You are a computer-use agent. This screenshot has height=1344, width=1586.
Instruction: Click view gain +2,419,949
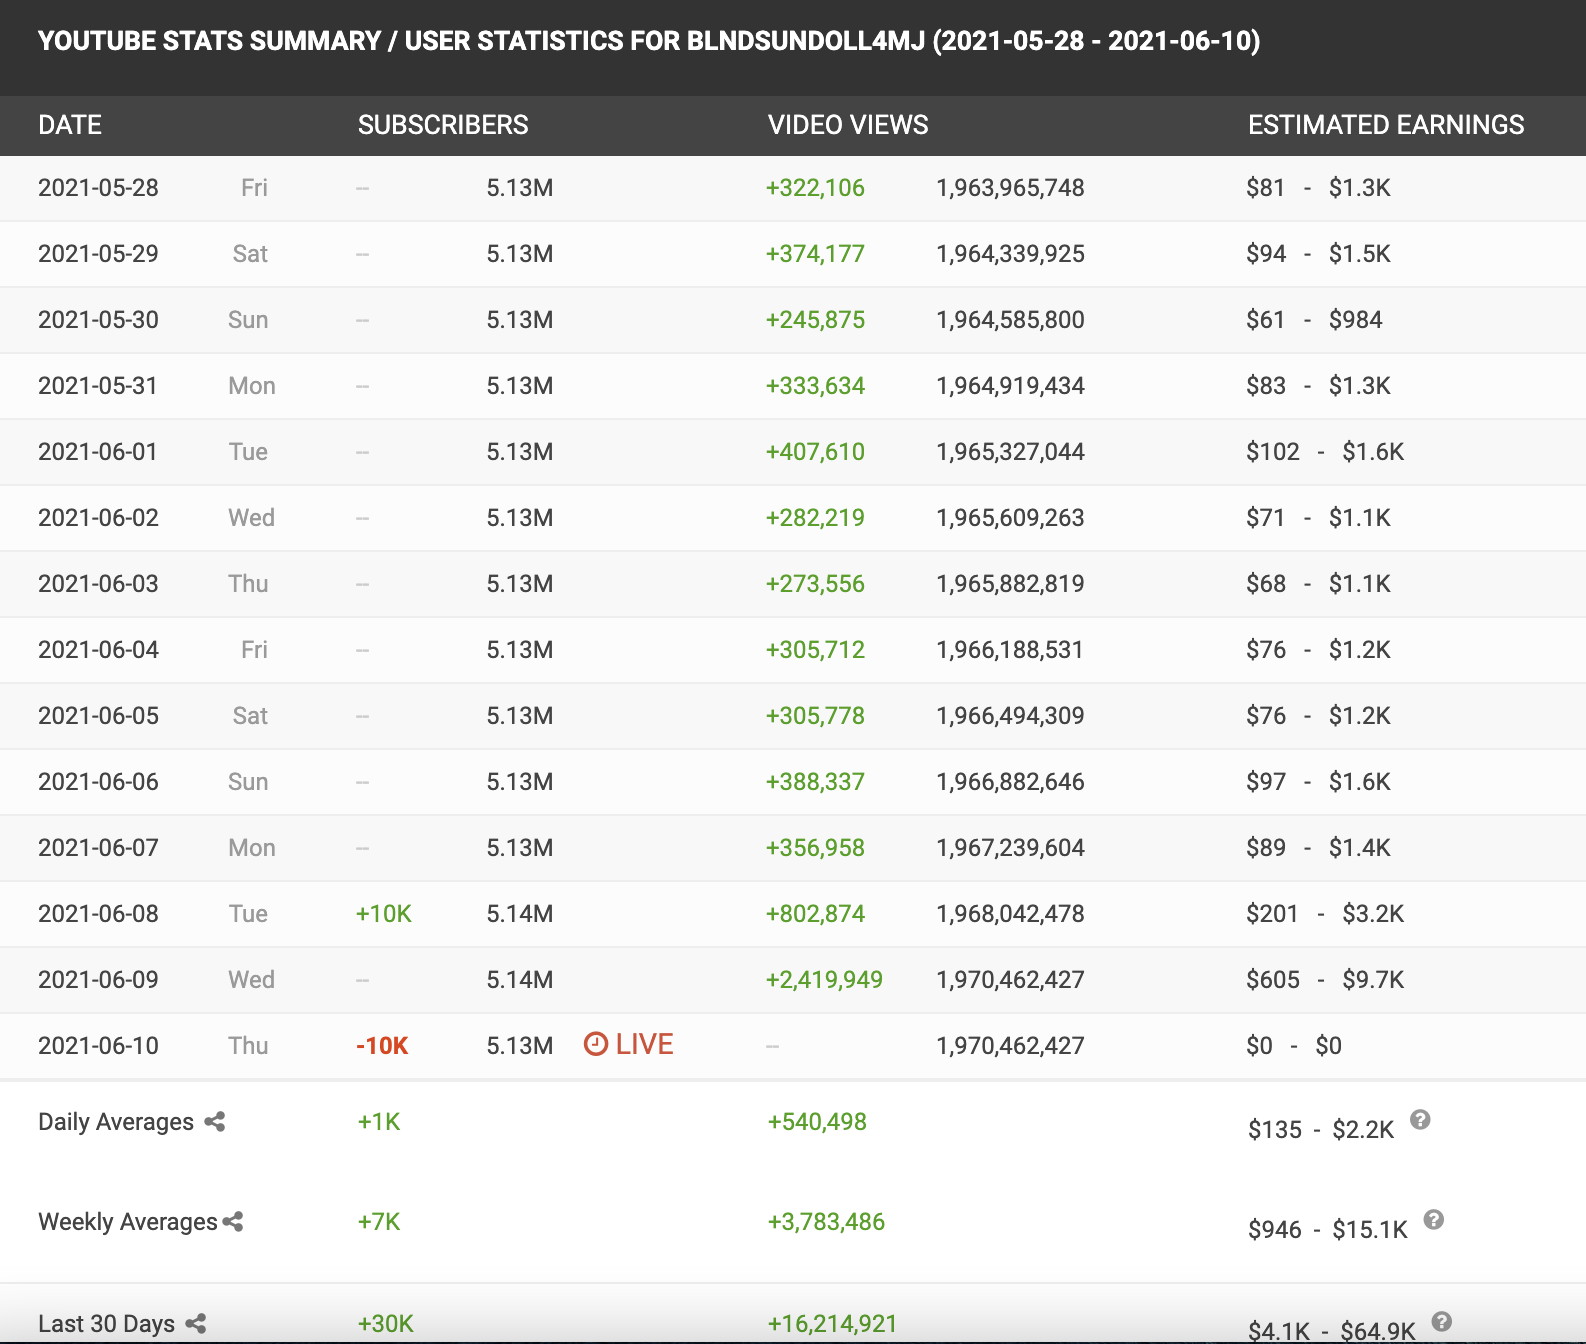(x=824, y=980)
